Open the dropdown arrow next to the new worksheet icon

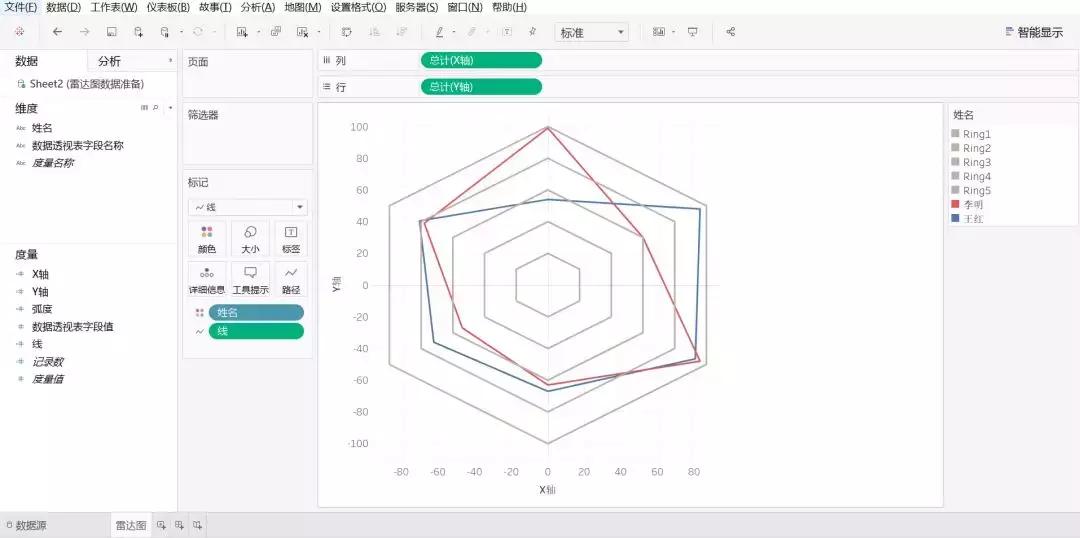[x=258, y=32]
